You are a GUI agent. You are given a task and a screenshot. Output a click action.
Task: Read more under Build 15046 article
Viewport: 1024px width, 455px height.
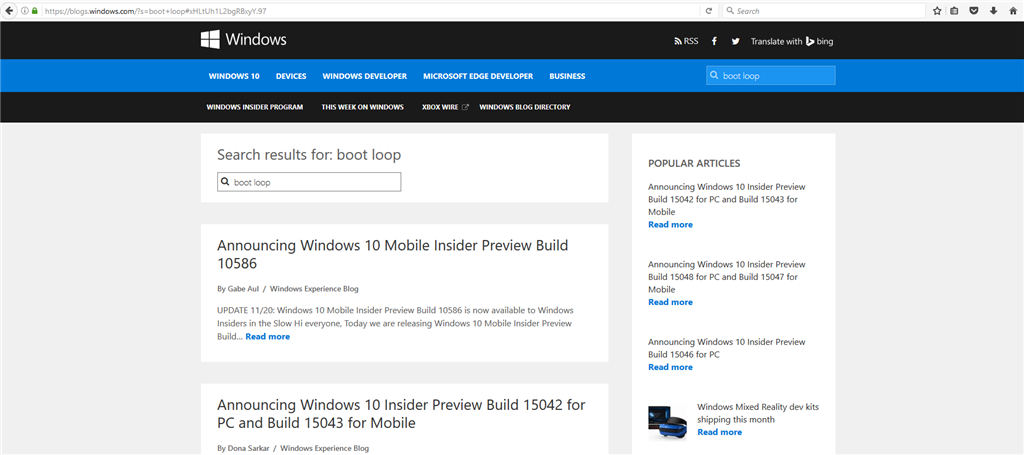[671, 368]
